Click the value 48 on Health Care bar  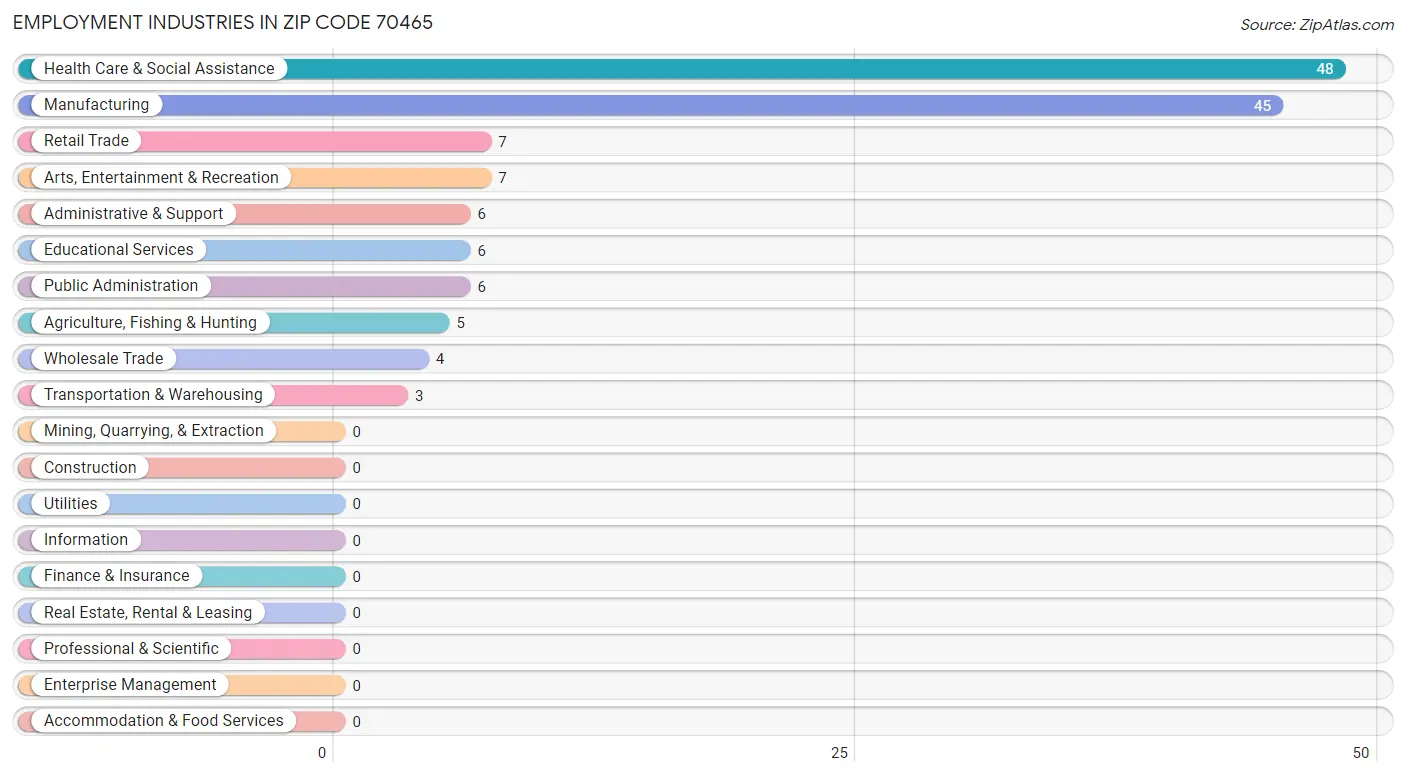coord(1325,69)
